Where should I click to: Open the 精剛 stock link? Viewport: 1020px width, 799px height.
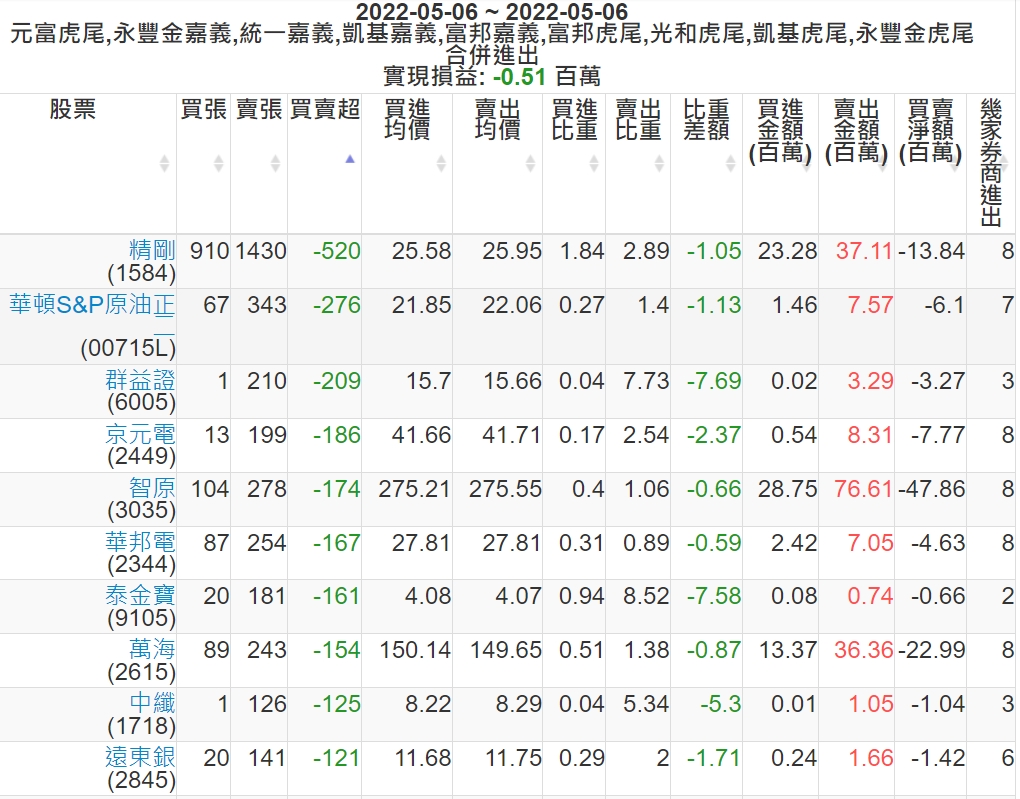pyautogui.click(x=152, y=250)
